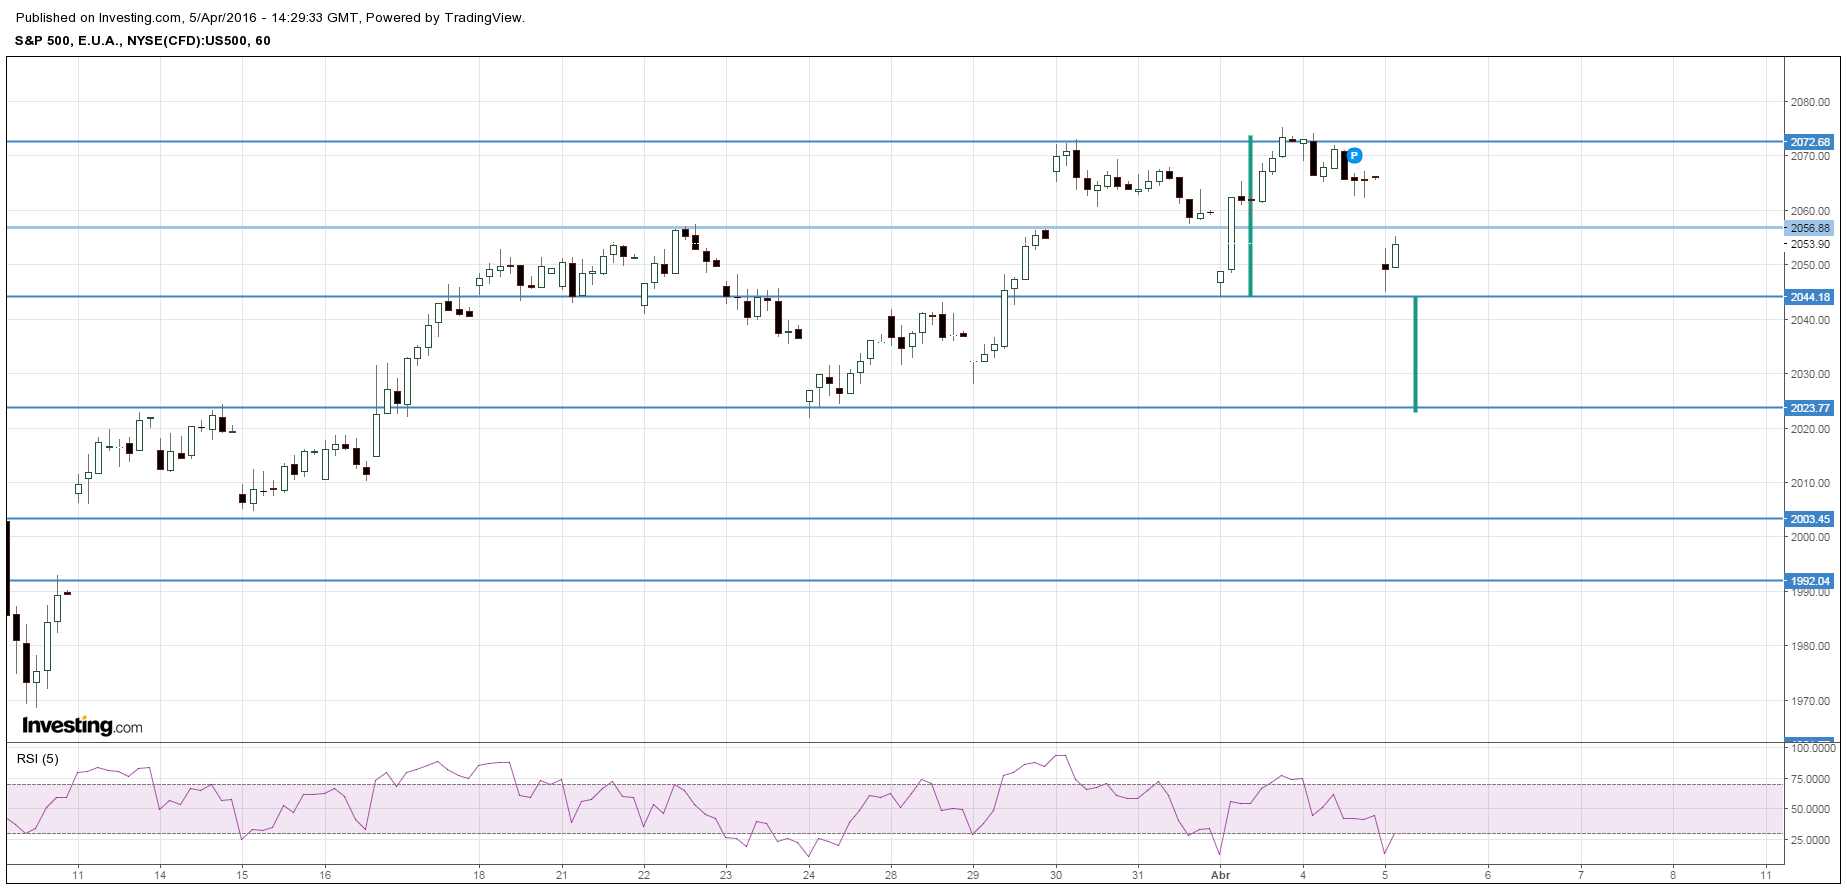Image resolution: width=1847 pixels, height=888 pixels.
Task: Select the 2003.45 price level label
Action: [x=1810, y=519]
